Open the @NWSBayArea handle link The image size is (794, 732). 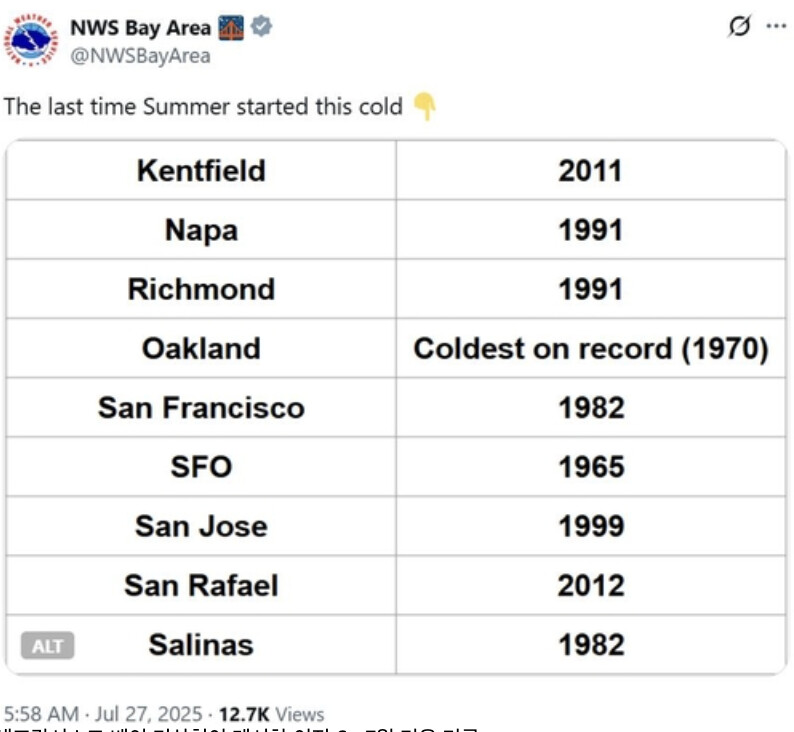point(140,56)
